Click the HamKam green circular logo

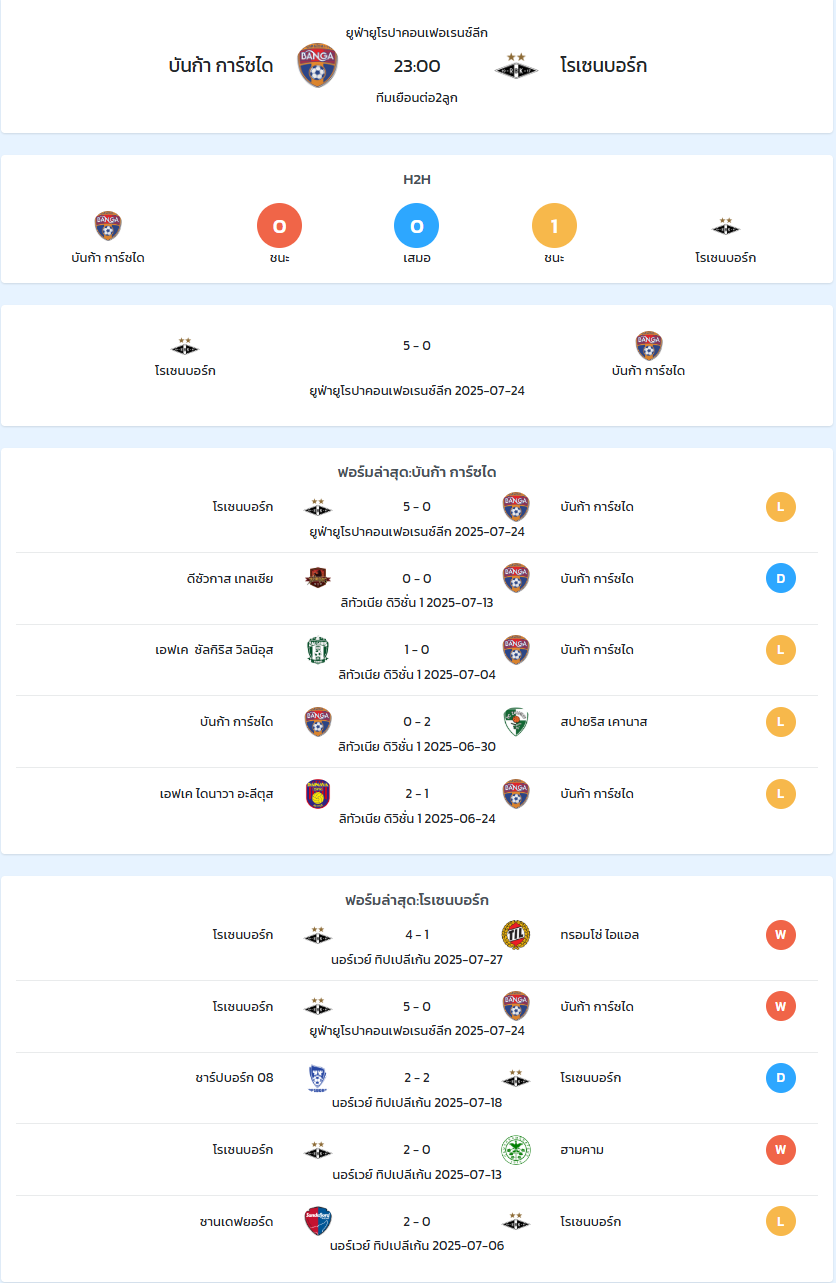[516, 1150]
